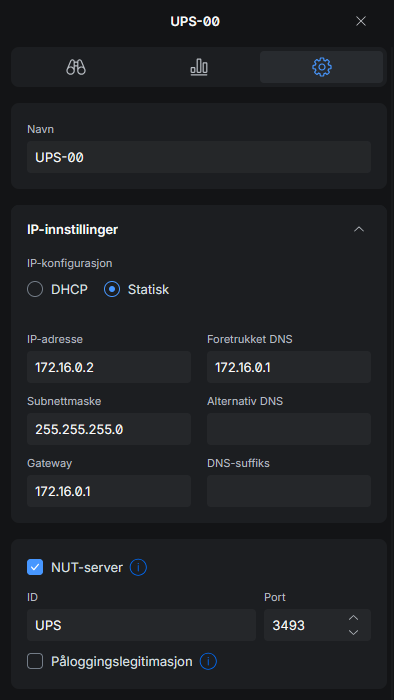This screenshot has height=700, width=394.
Task: Select the Statisk radio option
Action: pos(112,289)
